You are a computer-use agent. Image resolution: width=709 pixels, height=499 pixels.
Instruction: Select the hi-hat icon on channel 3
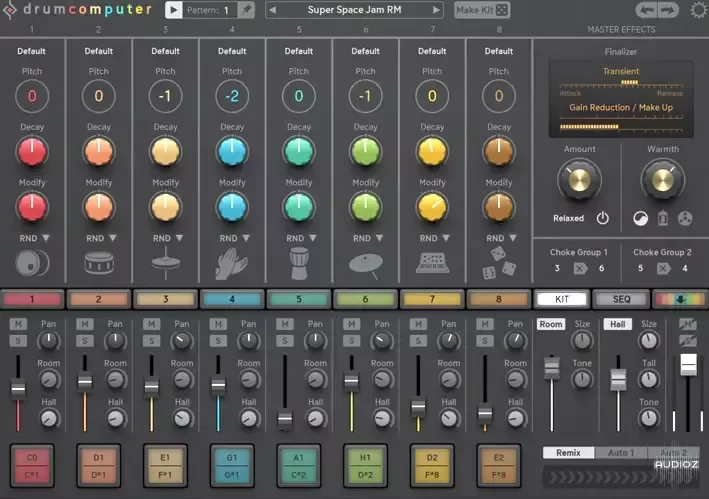click(165, 263)
